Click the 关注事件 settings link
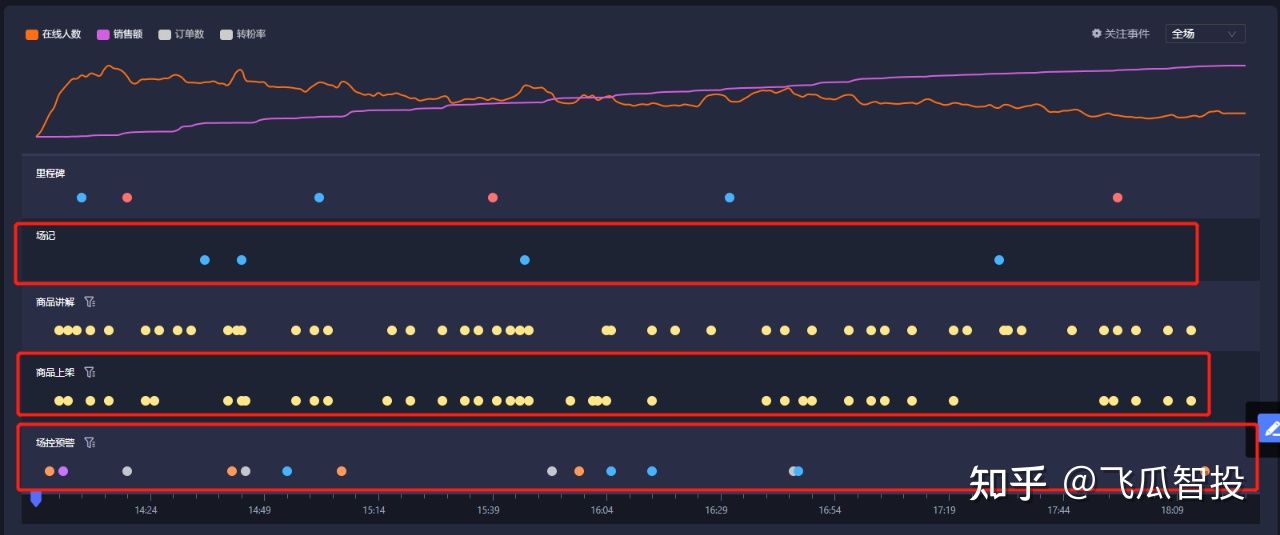Image resolution: width=1280 pixels, height=535 pixels. pyautogui.click(x=1126, y=34)
